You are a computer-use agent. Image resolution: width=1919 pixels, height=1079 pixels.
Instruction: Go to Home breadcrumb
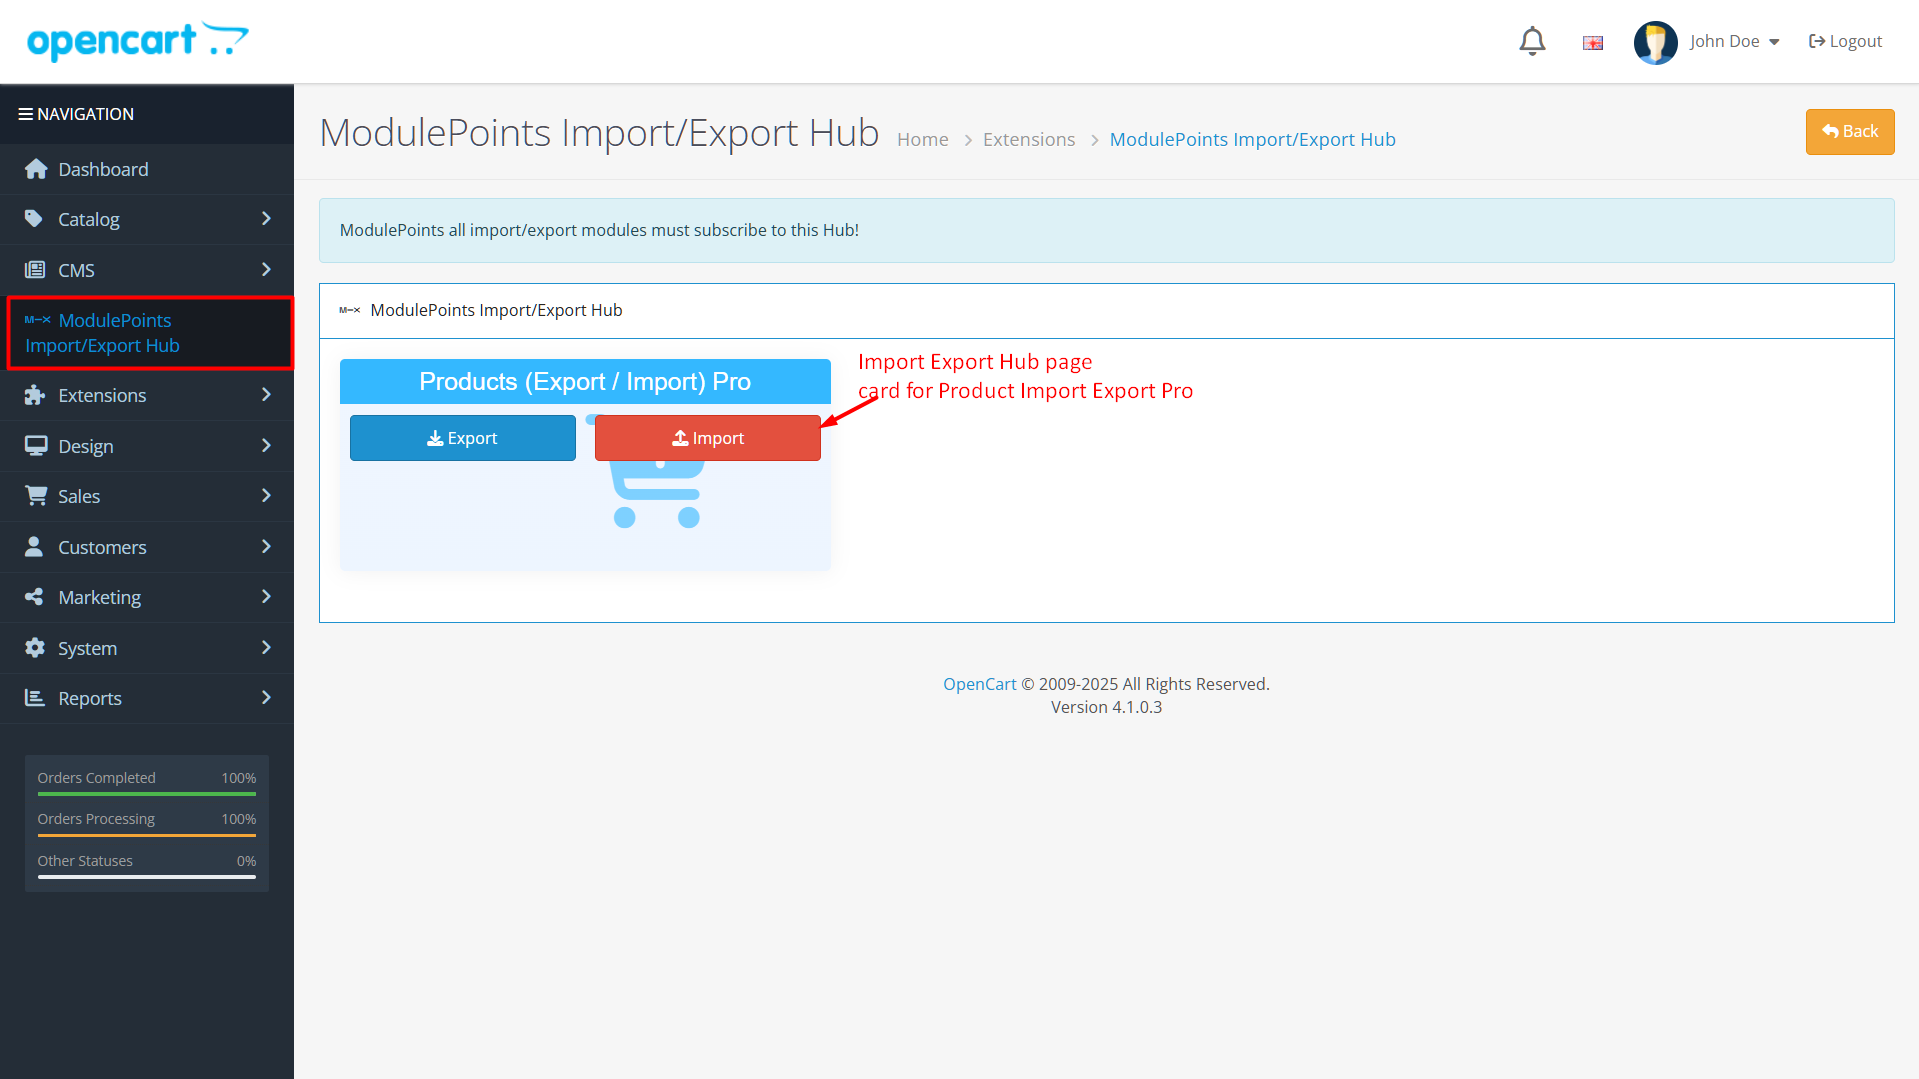tap(922, 139)
